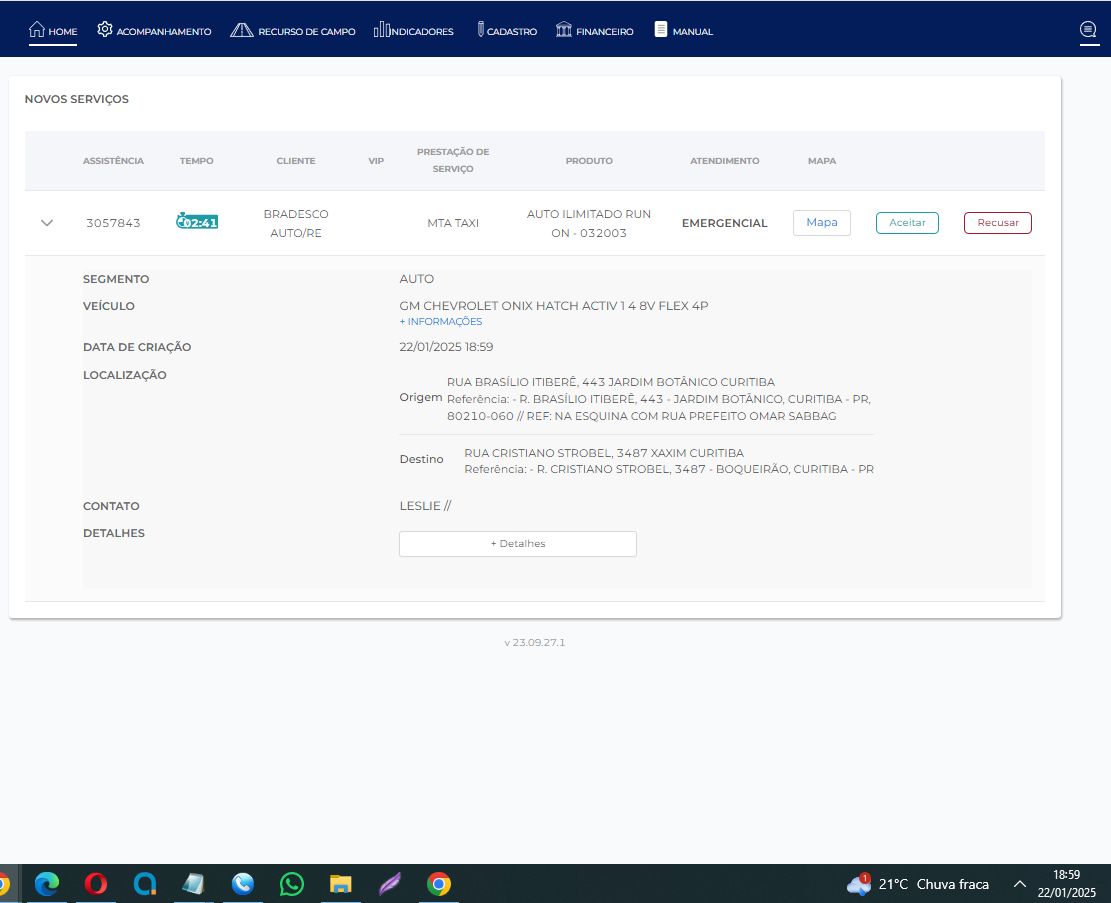Open File Explorer from the taskbar
1111x903 pixels.
click(341, 884)
